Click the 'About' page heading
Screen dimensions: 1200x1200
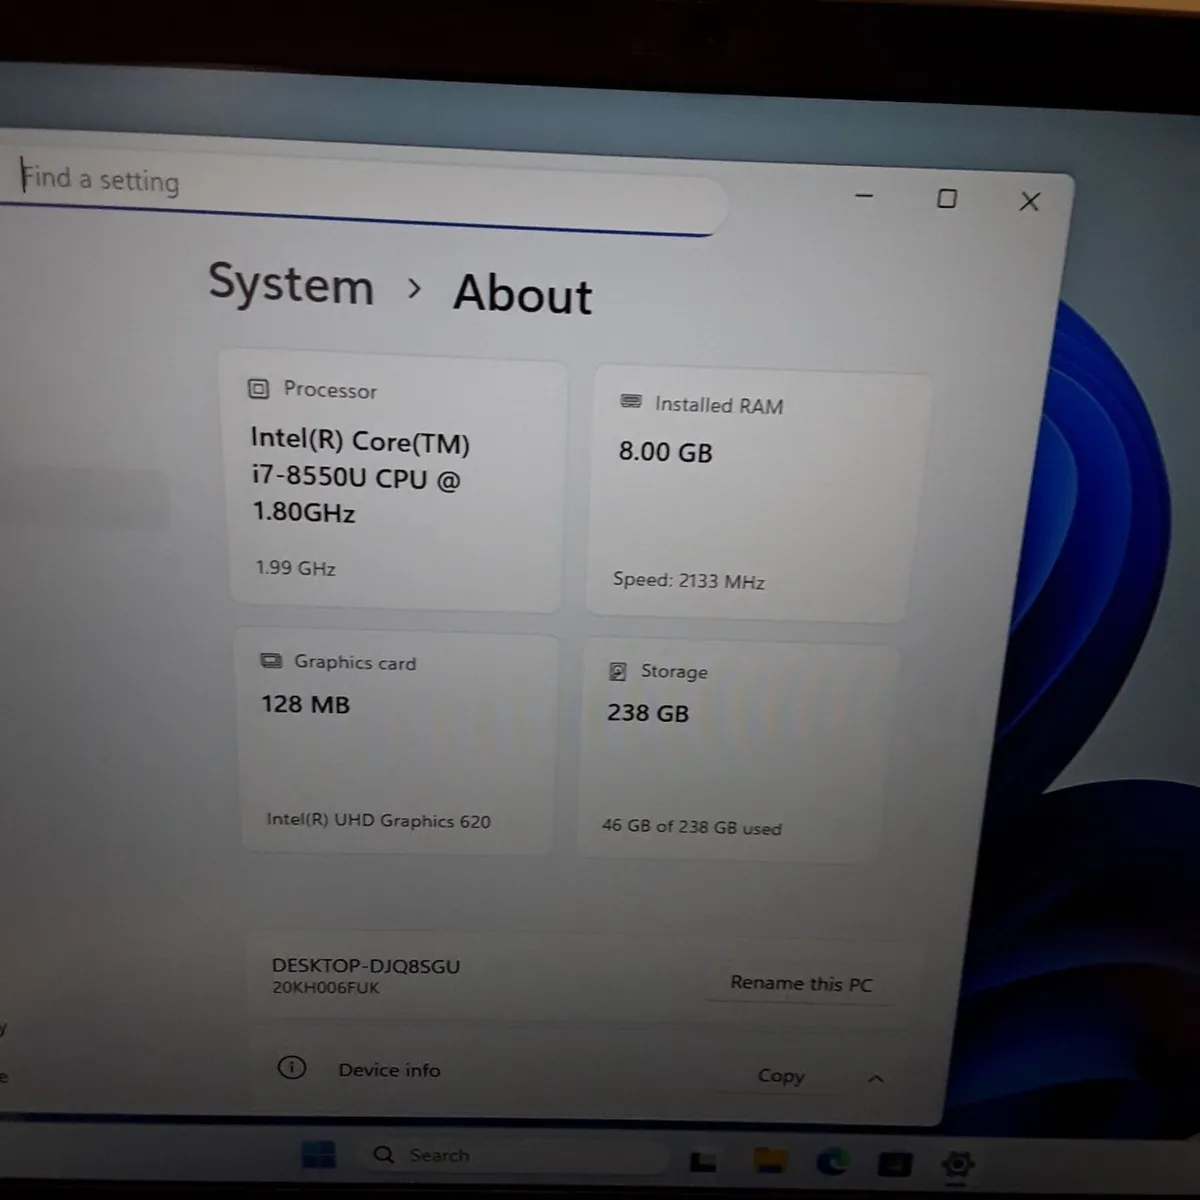(523, 295)
